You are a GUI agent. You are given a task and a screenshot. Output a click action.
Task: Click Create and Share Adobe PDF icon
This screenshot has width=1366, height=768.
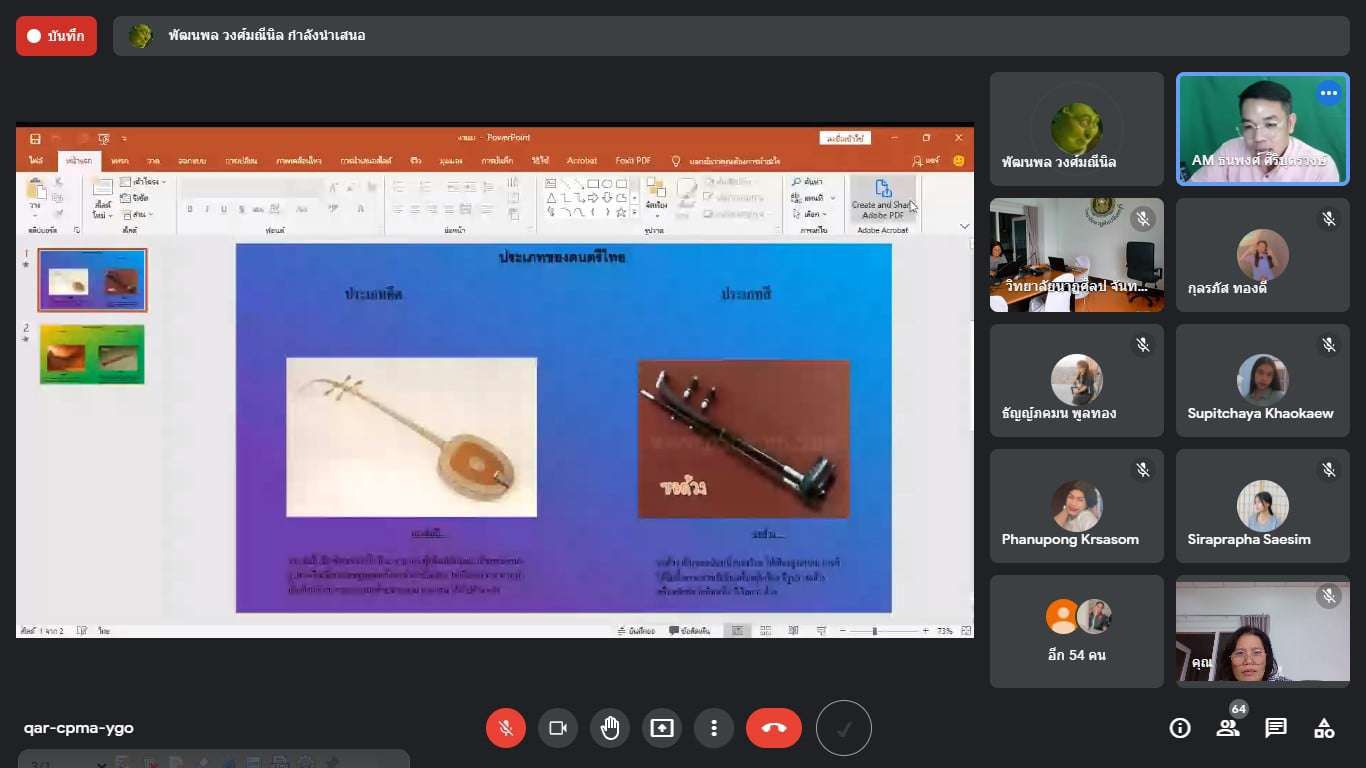tap(882, 199)
